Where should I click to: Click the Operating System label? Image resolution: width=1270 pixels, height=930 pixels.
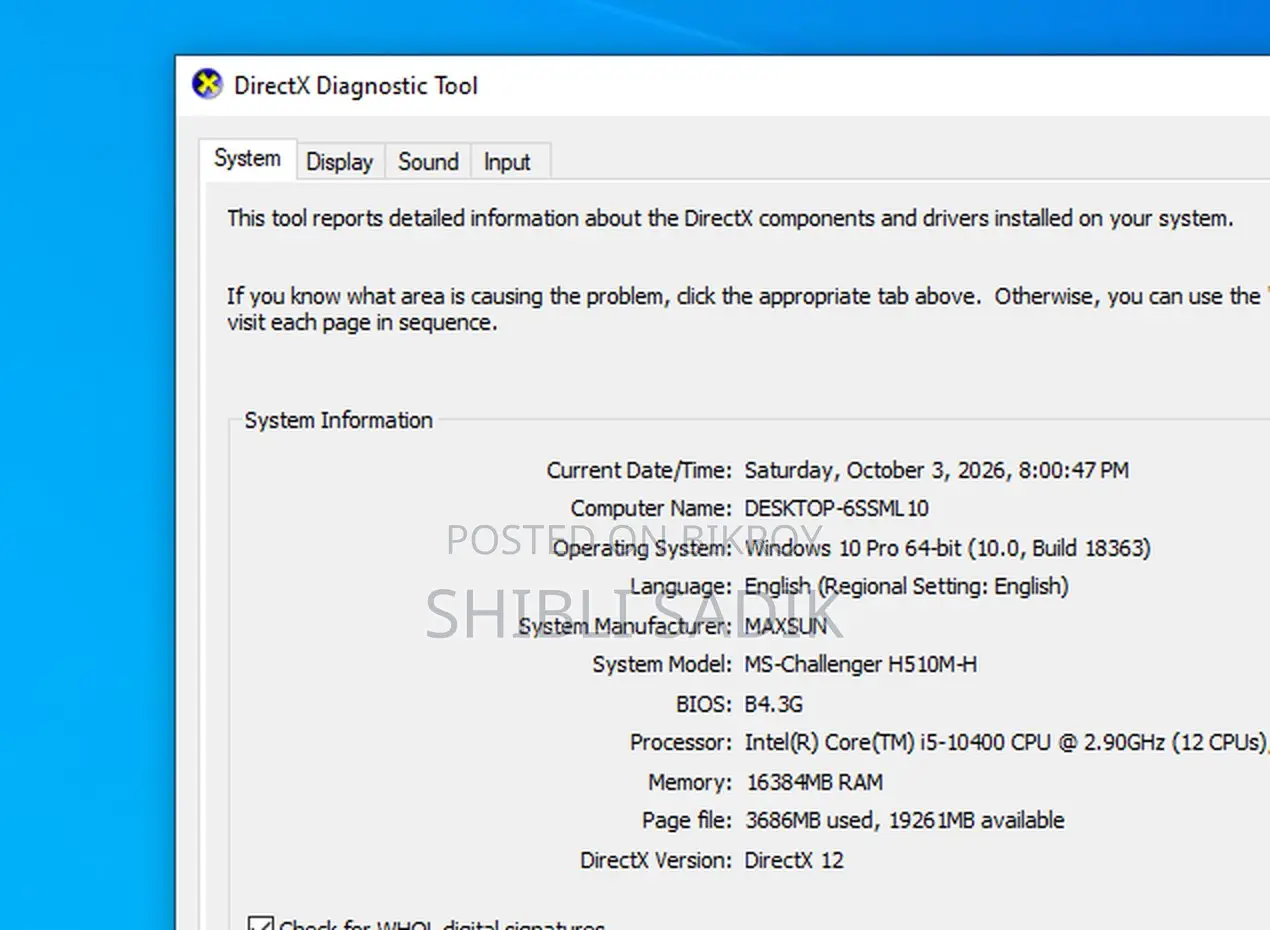click(642, 548)
